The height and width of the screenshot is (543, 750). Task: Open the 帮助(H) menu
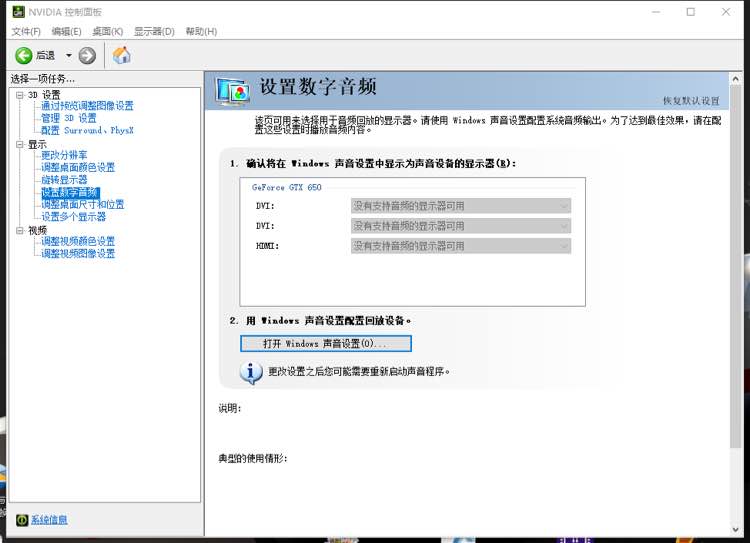tap(201, 32)
